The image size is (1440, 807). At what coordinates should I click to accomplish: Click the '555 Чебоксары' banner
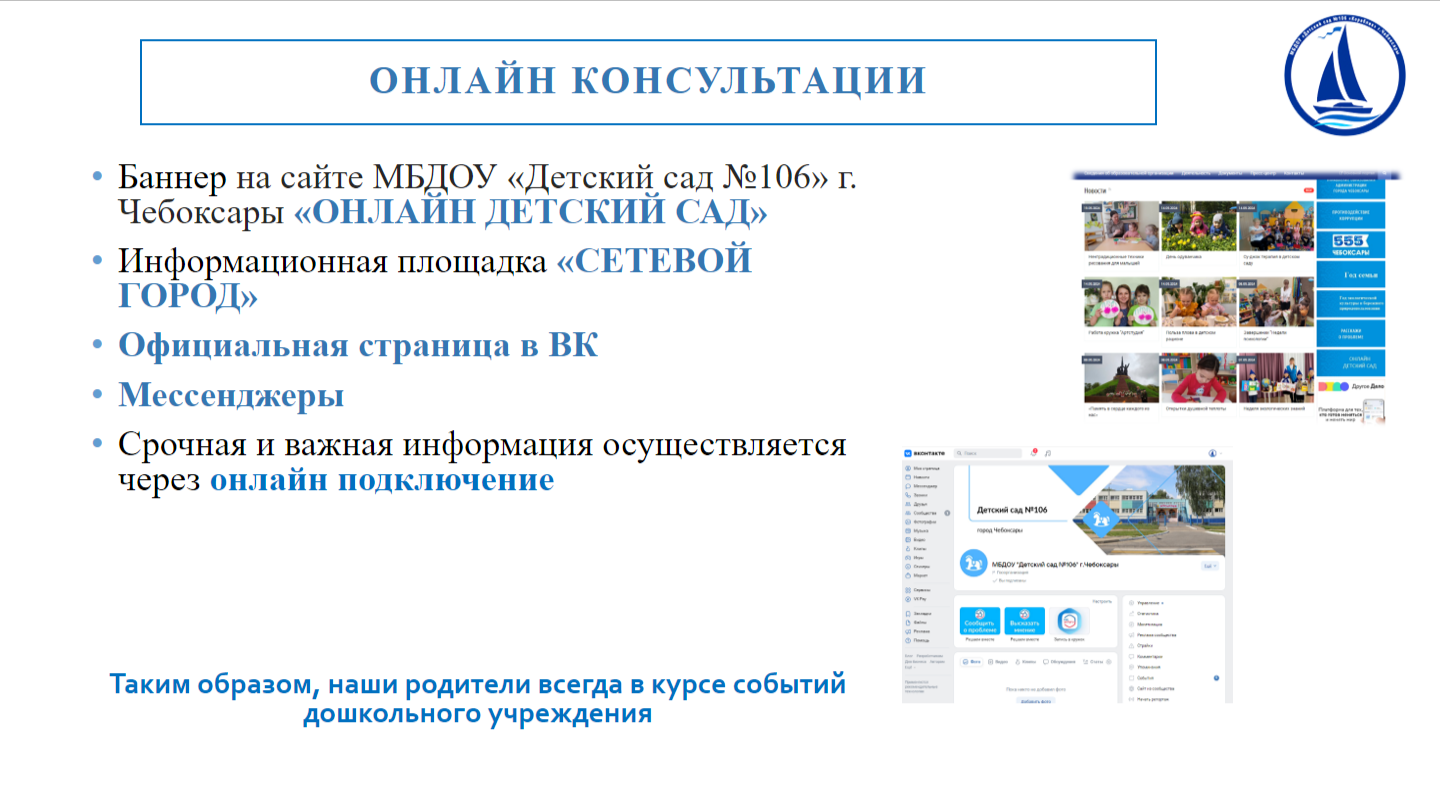click(x=1351, y=245)
